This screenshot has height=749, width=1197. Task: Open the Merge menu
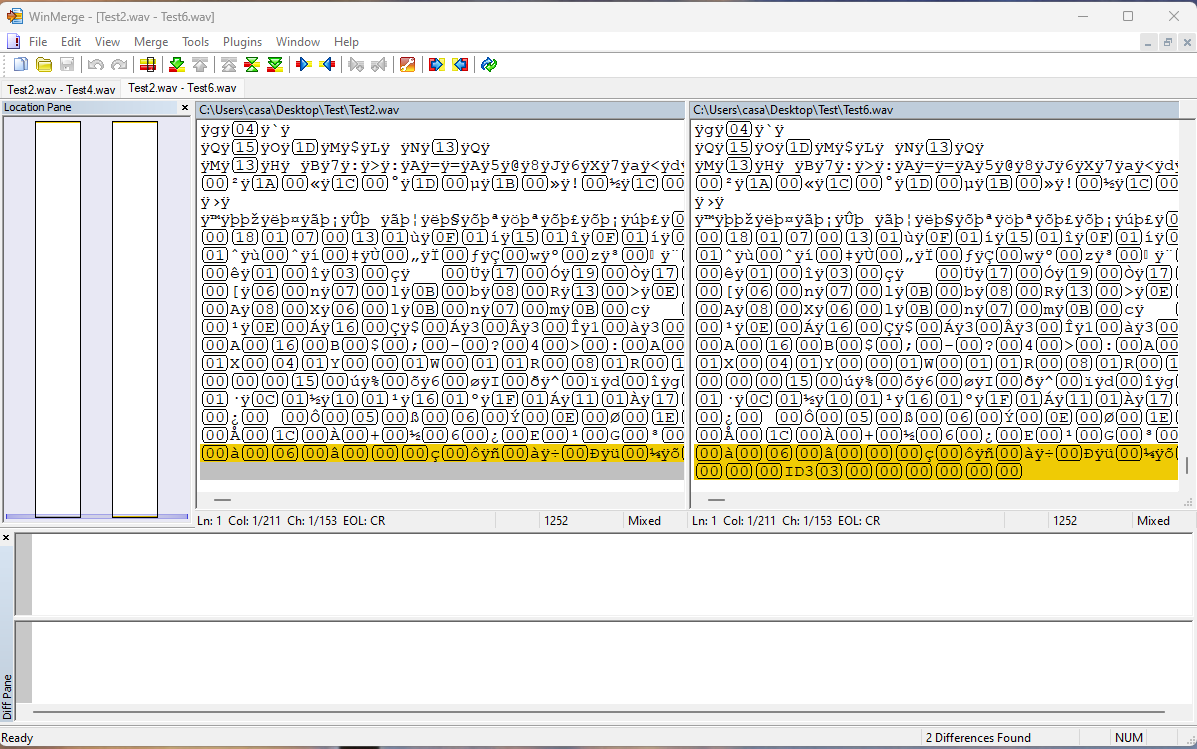(x=150, y=42)
